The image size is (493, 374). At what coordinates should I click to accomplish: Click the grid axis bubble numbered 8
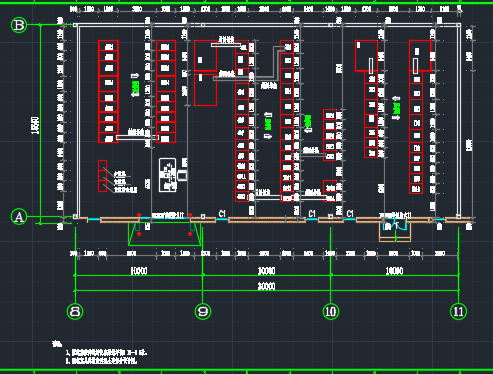tap(75, 312)
